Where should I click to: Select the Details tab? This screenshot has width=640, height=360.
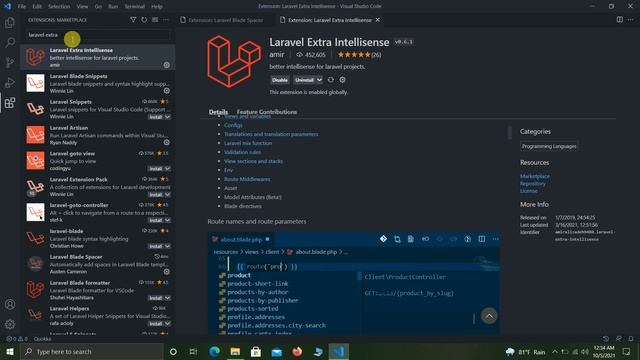pos(218,112)
